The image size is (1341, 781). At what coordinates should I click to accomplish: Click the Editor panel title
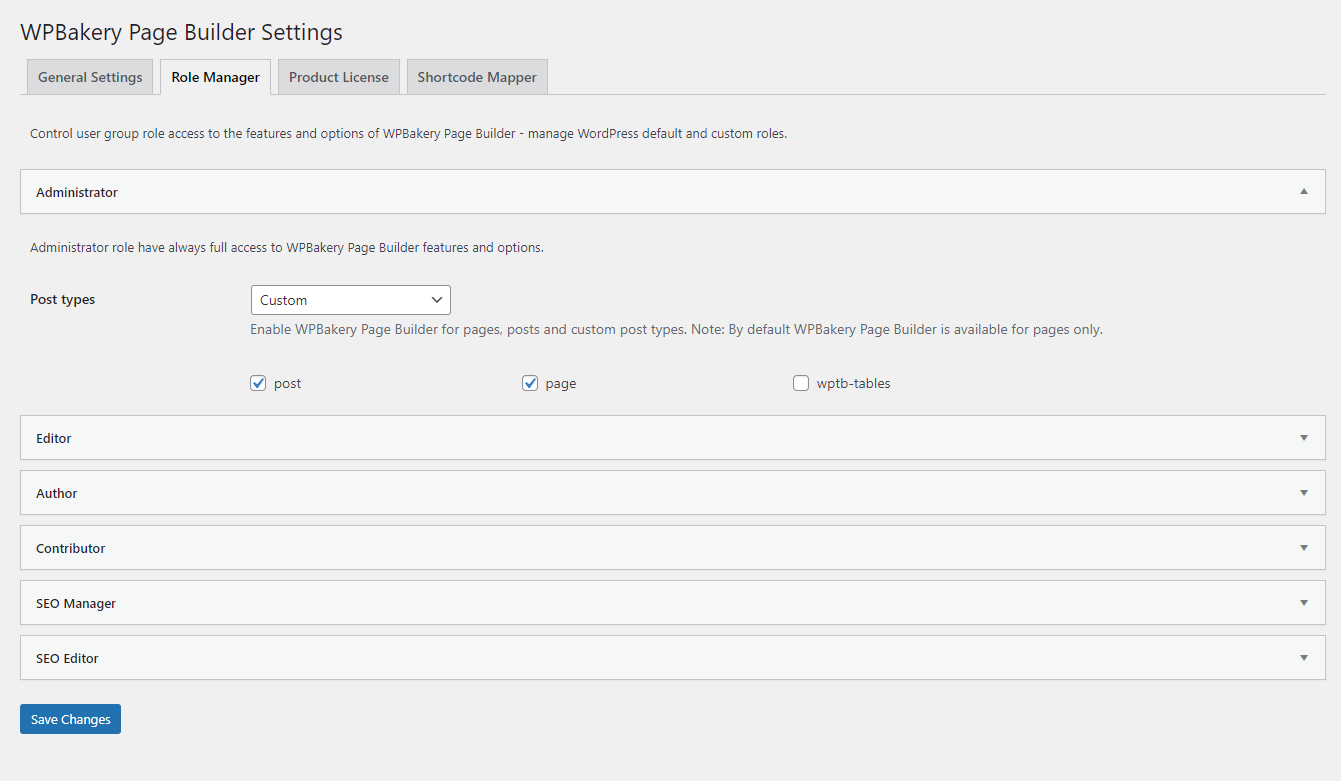click(54, 438)
